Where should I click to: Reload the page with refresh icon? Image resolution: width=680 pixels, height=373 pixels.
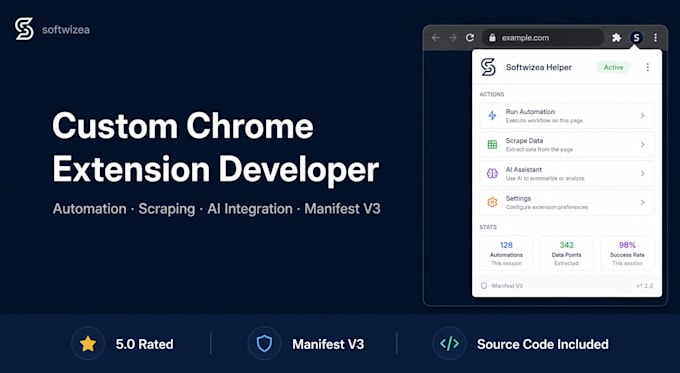click(470, 38)
